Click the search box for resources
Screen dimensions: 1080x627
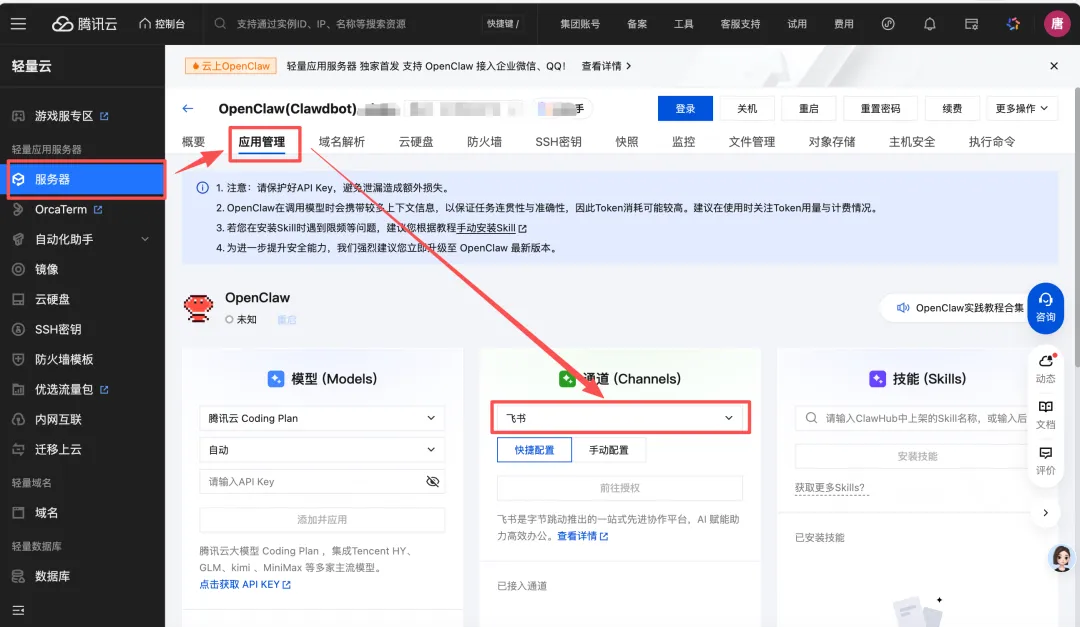[x=369, y=23]
